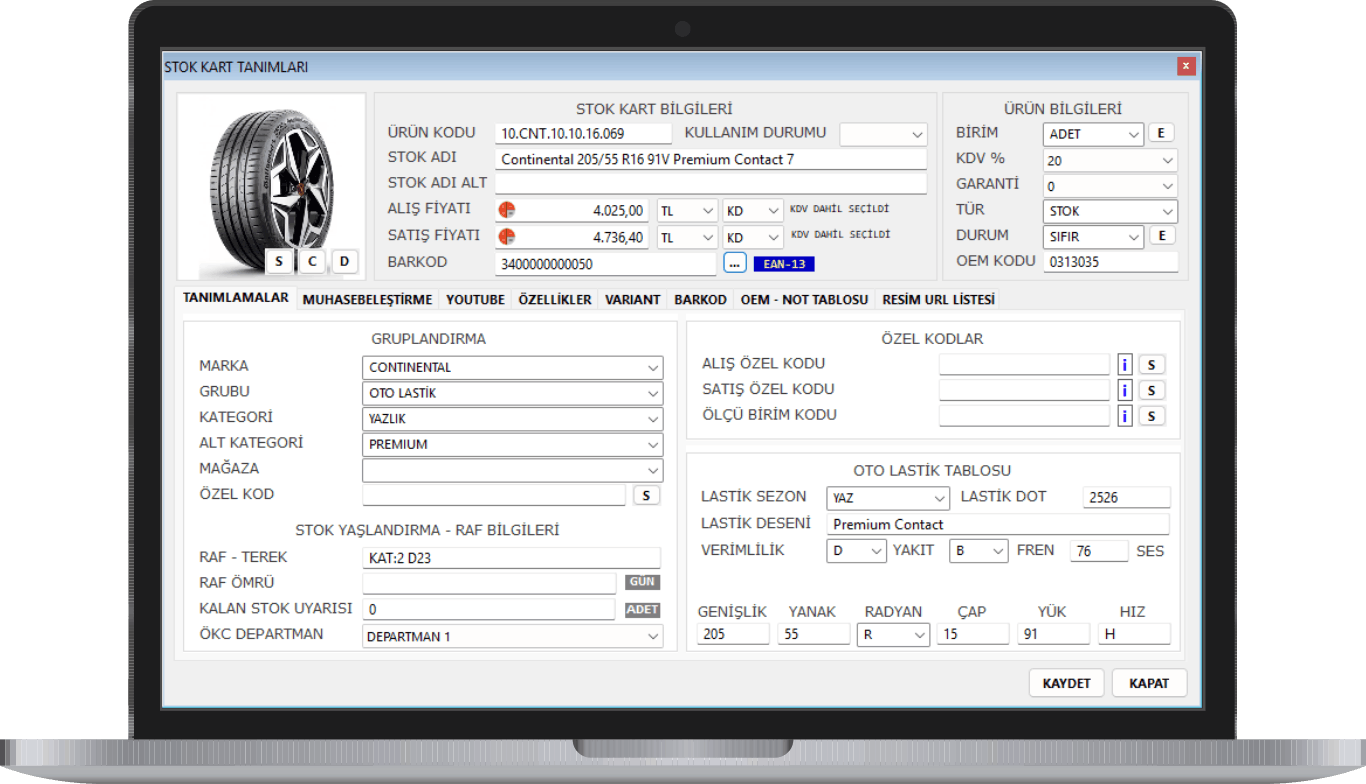Click the ADET label beside KALAN STOK UYARISI

point(643,610)
